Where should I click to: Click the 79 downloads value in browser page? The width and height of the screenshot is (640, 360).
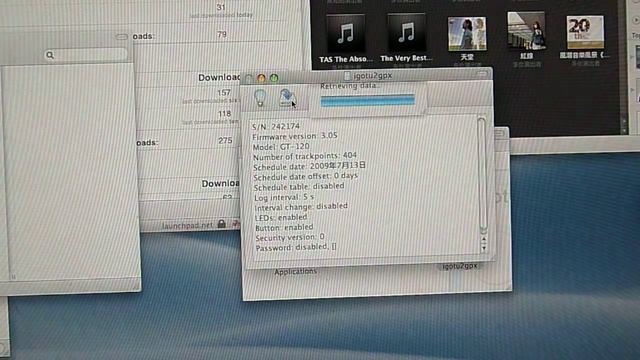click(x=222, y=35)
